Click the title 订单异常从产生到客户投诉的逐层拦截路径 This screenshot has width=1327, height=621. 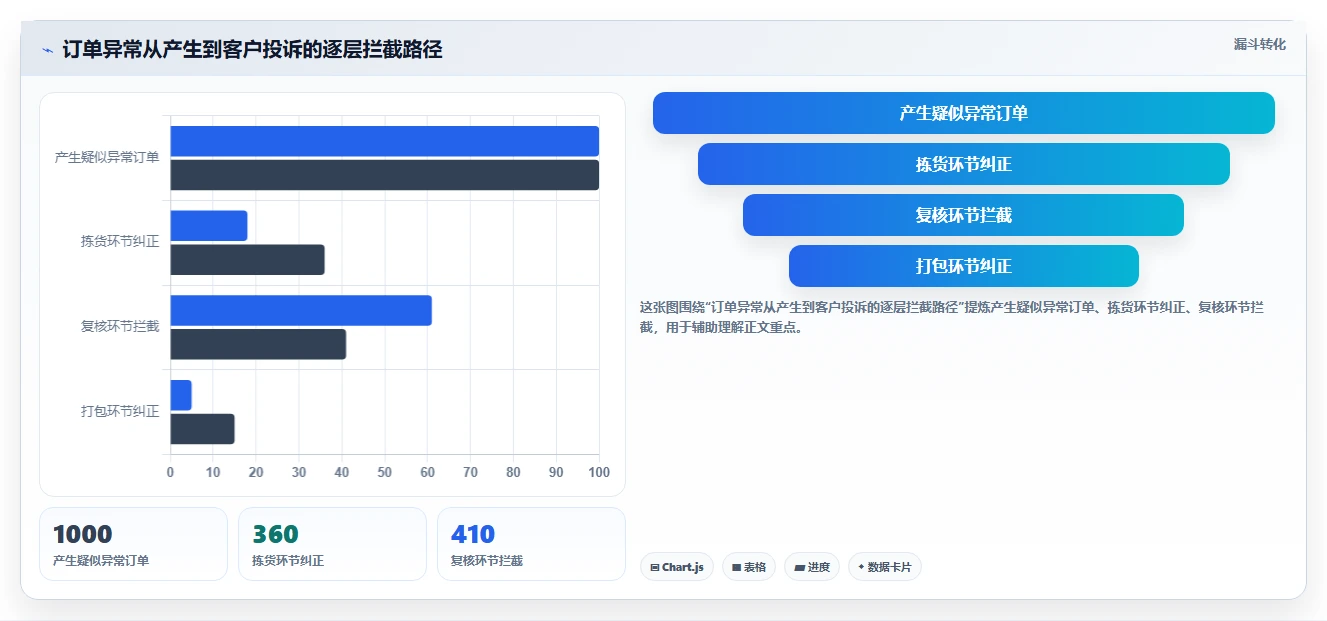tap(252, 50)
